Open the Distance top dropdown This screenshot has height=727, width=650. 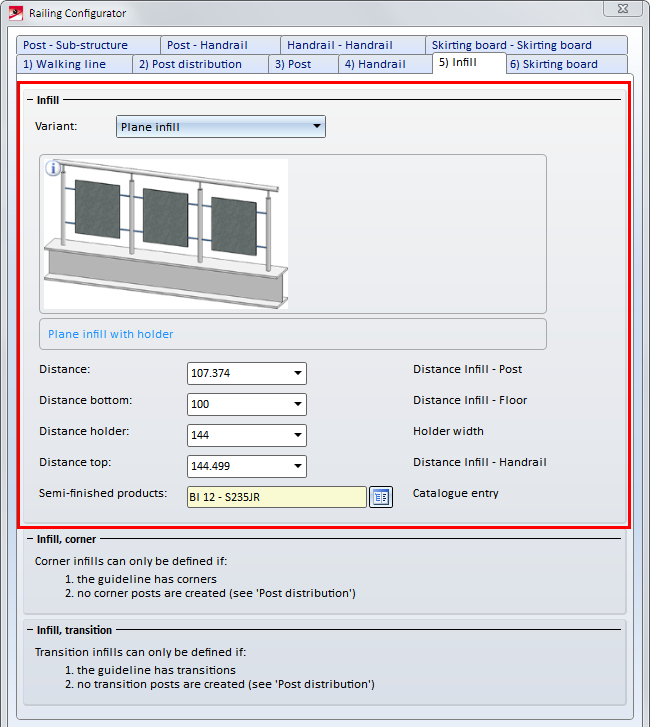click(298, 466)
